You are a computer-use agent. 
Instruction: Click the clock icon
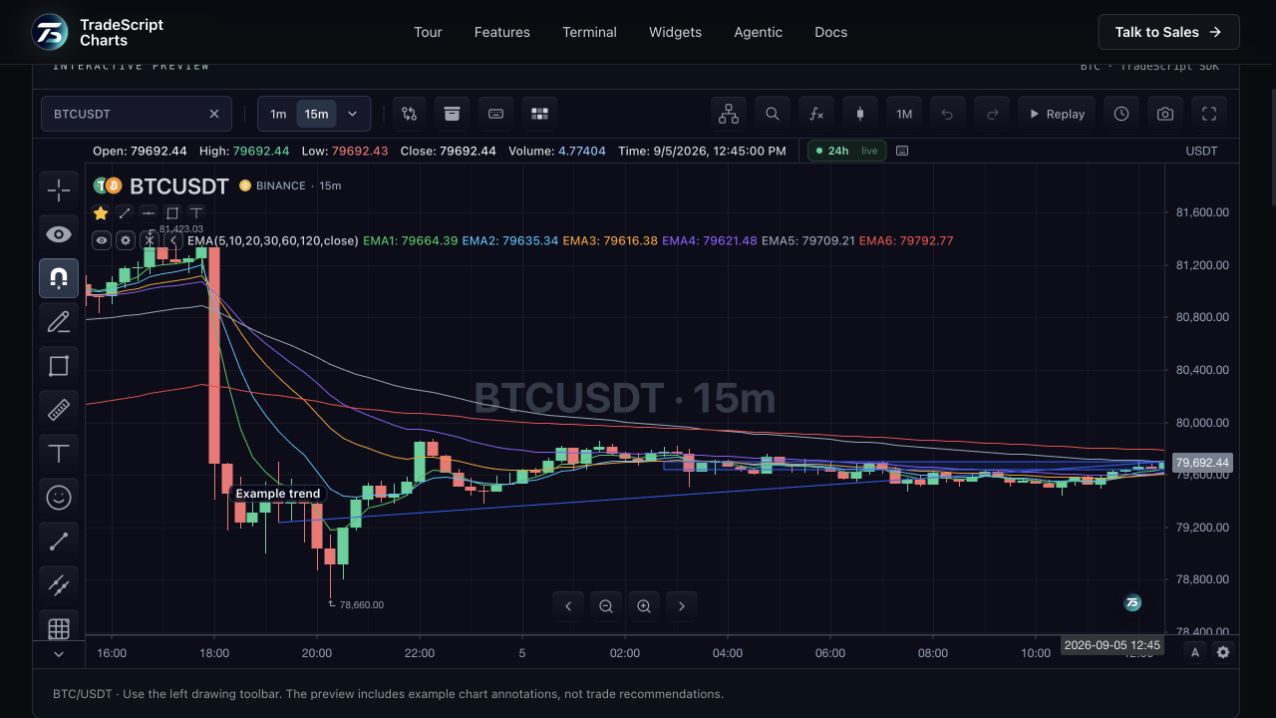pyautogui.click(x=1122, y=114)
